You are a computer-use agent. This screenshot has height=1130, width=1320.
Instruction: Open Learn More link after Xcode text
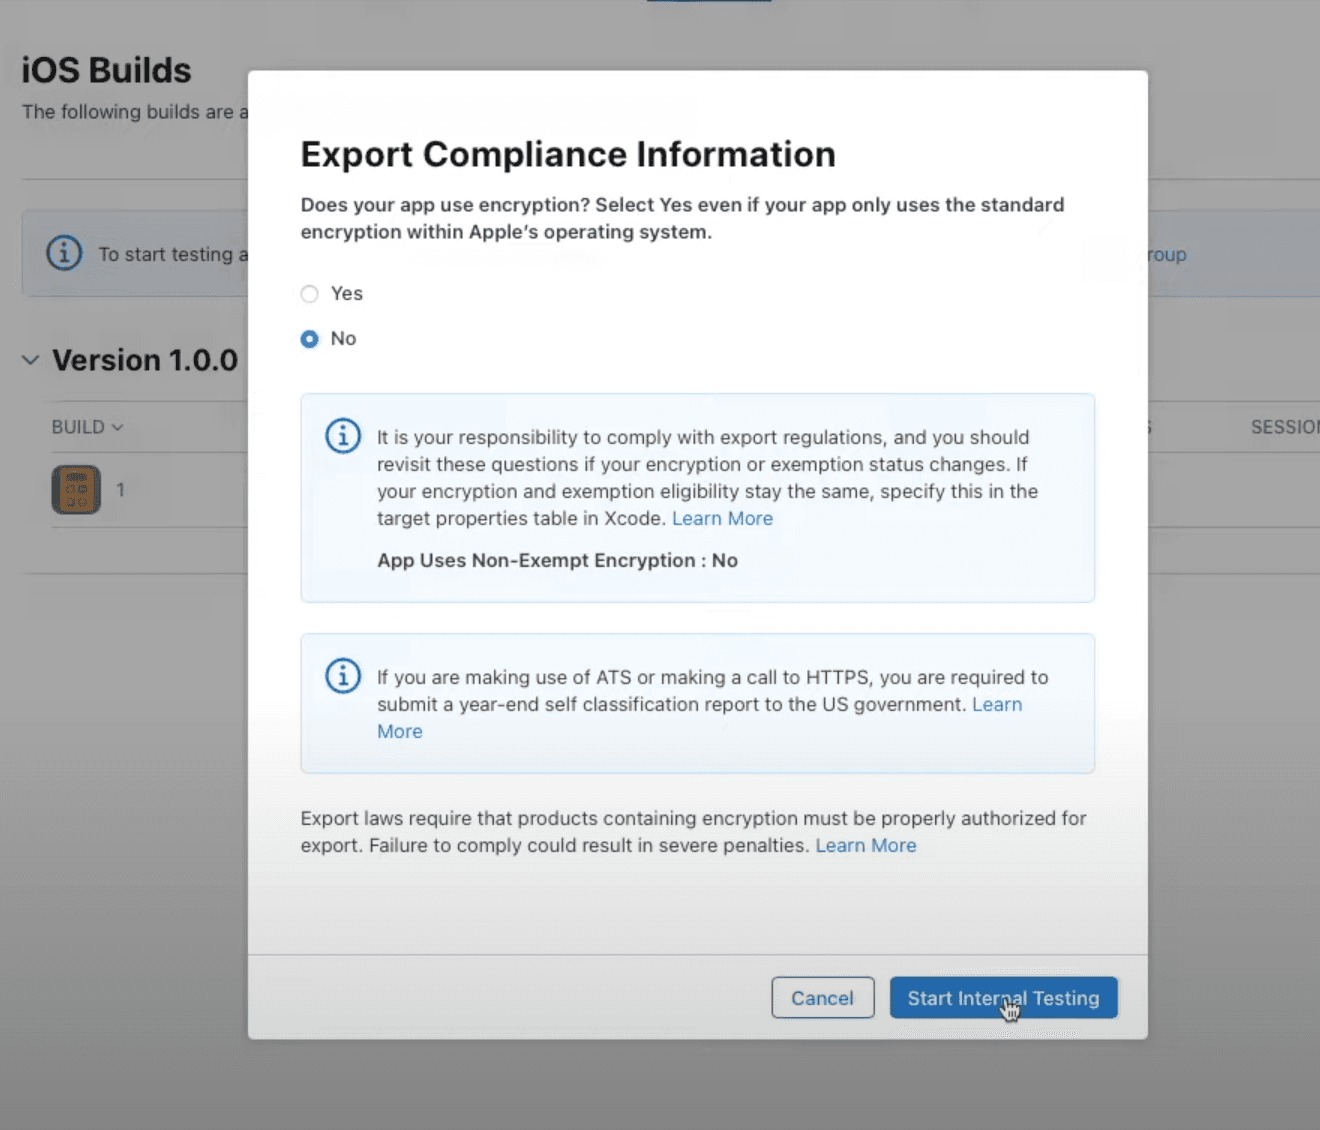click(x=722, y=518)
